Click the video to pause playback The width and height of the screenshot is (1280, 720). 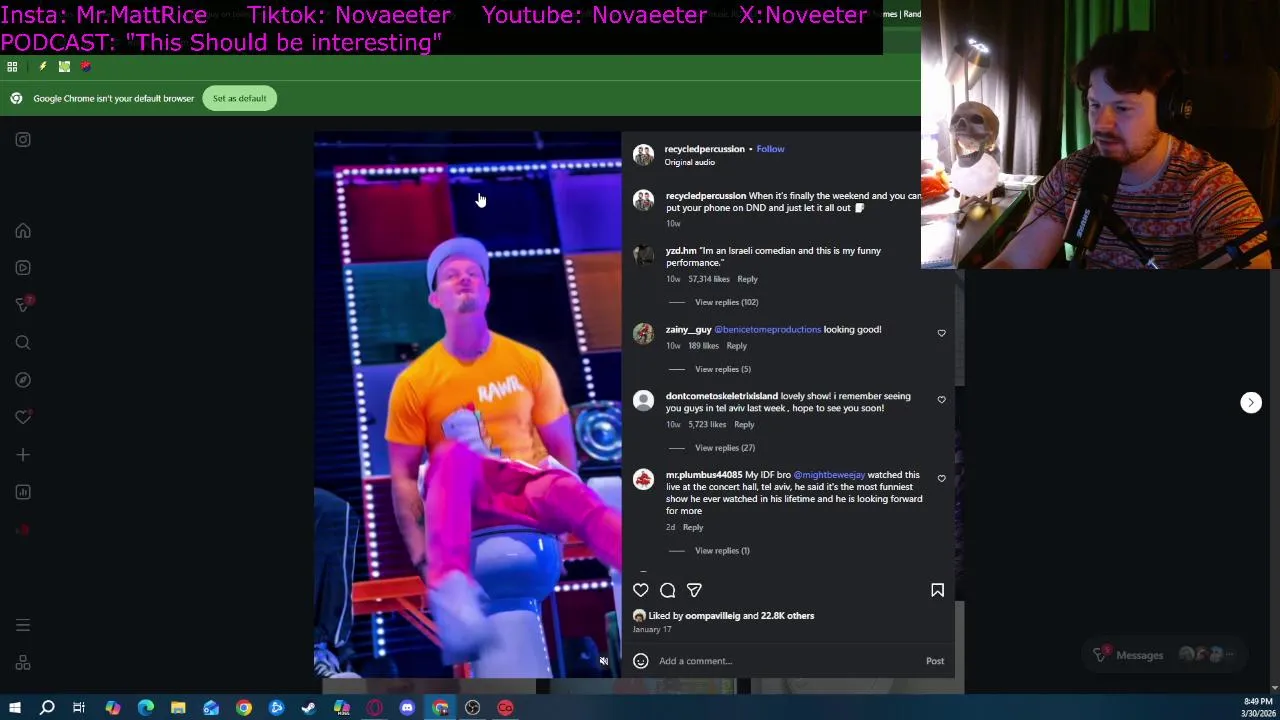[467, 405]
